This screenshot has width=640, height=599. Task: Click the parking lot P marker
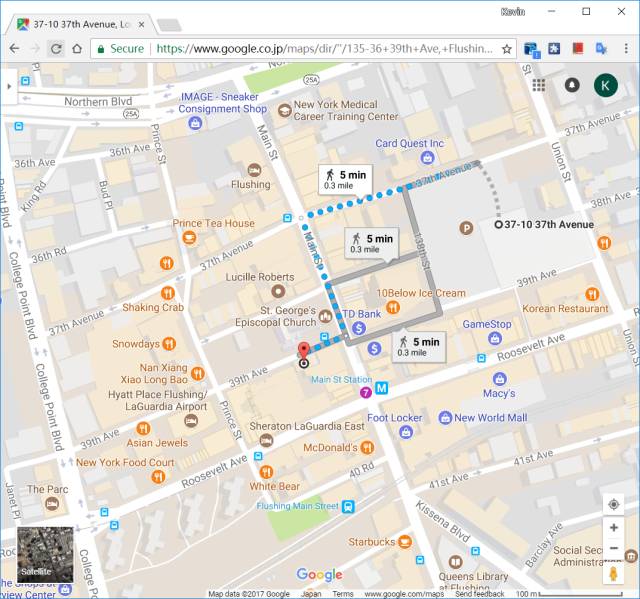click(x=466, y=228)
